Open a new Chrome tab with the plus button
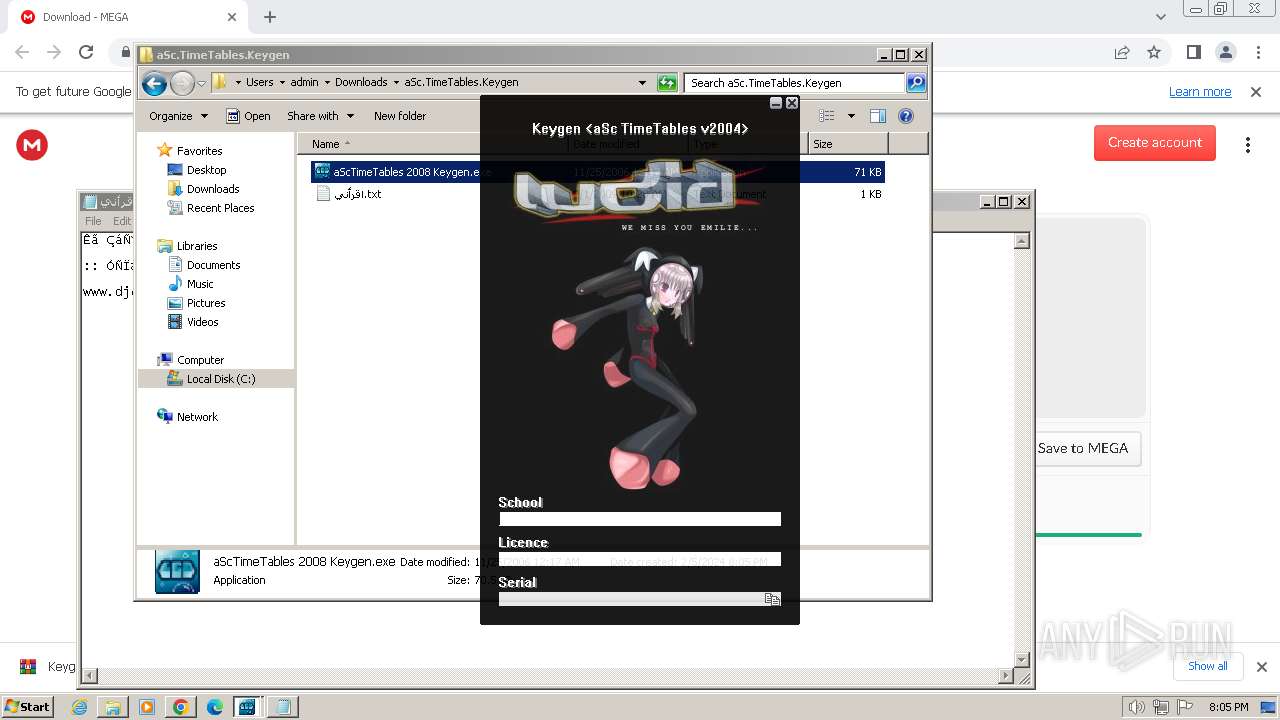Image resolution: width=1280 pixels, height=720 pixels. click(270, 17)
